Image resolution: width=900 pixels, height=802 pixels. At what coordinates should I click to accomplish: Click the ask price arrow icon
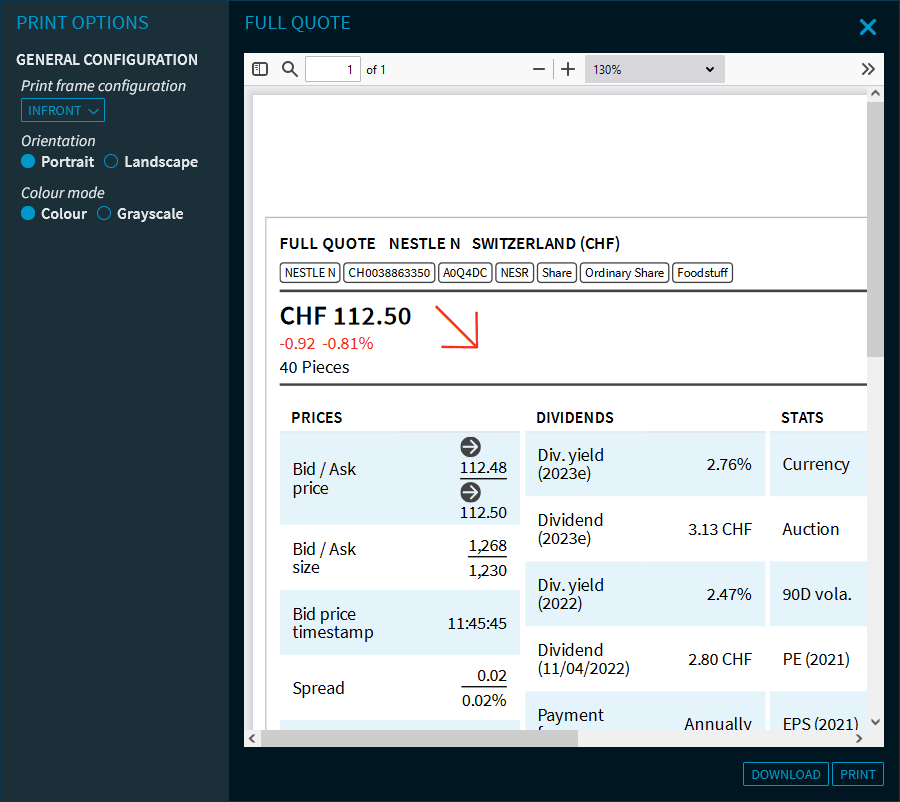pyautogui.click(x=470, y=492)
